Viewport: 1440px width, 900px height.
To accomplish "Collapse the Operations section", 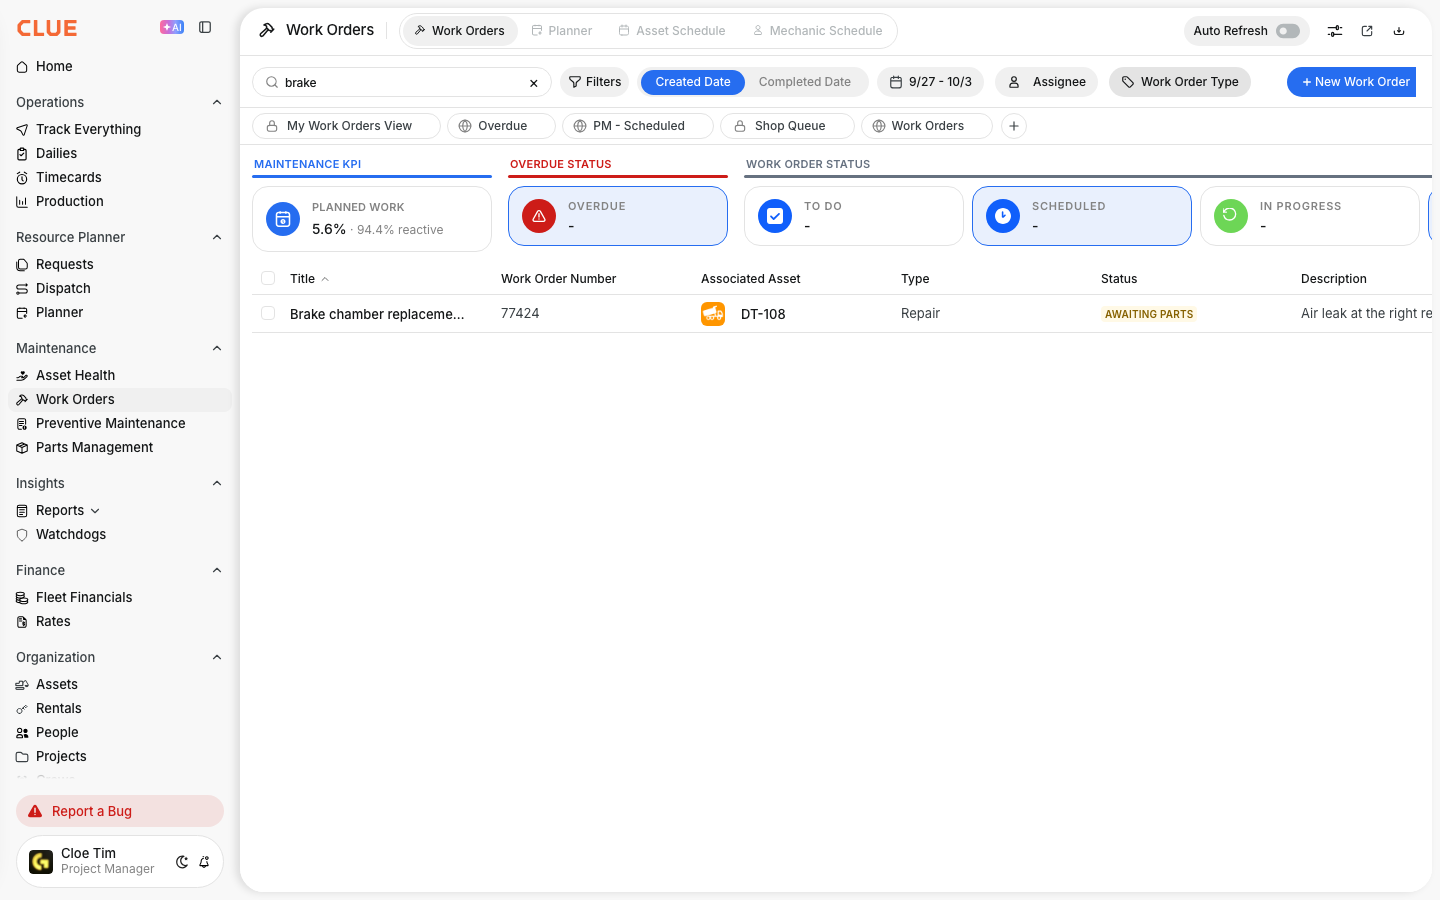I will (x=217, y=102).
